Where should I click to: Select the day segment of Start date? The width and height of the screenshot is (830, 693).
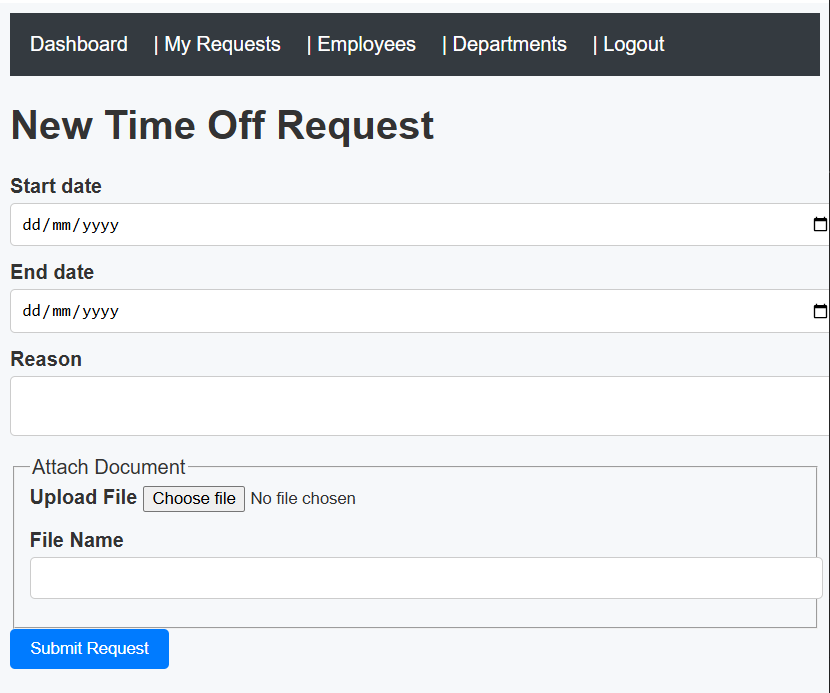pos(30,225)
